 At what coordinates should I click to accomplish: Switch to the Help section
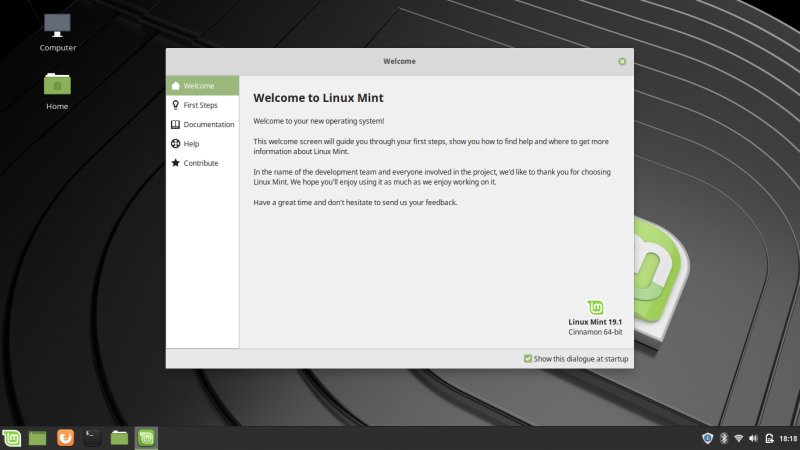(203, 144)
